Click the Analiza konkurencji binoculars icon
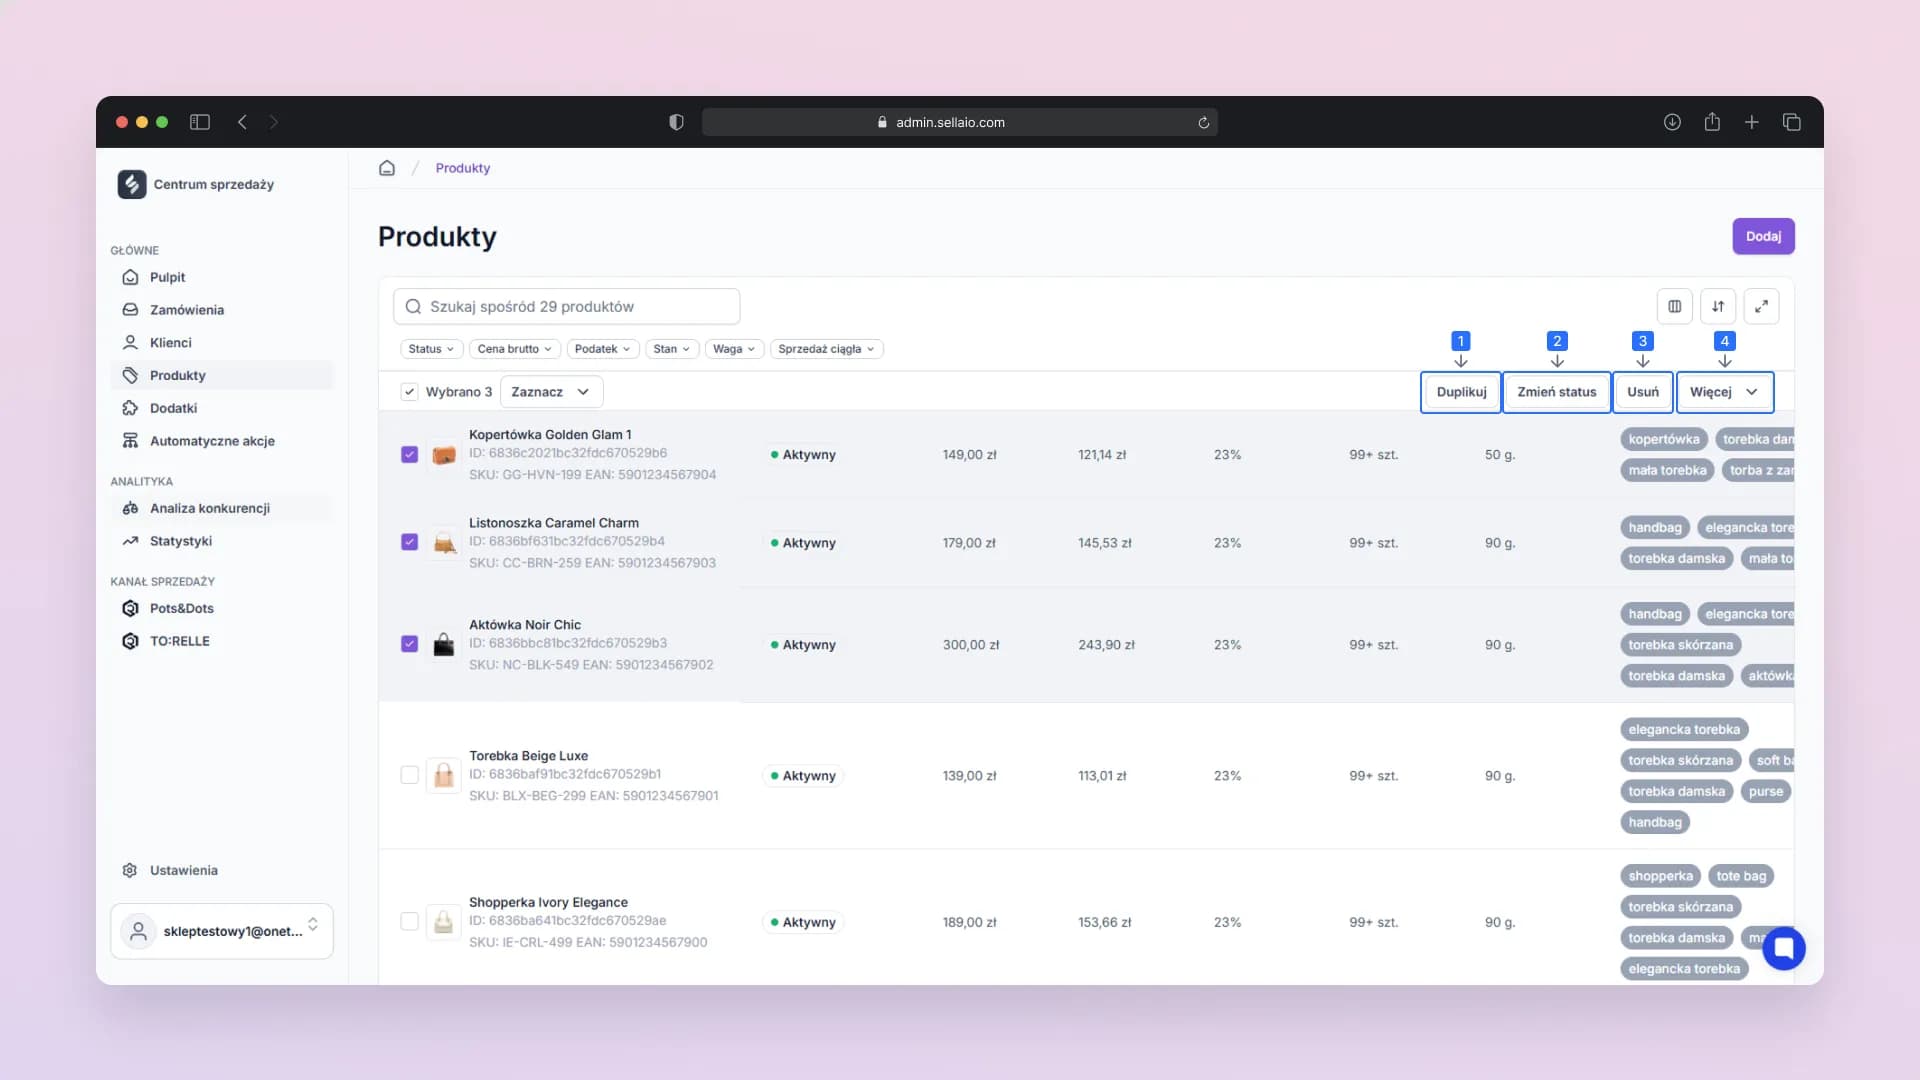The image size is (1920, 1080). coord(130,508)
